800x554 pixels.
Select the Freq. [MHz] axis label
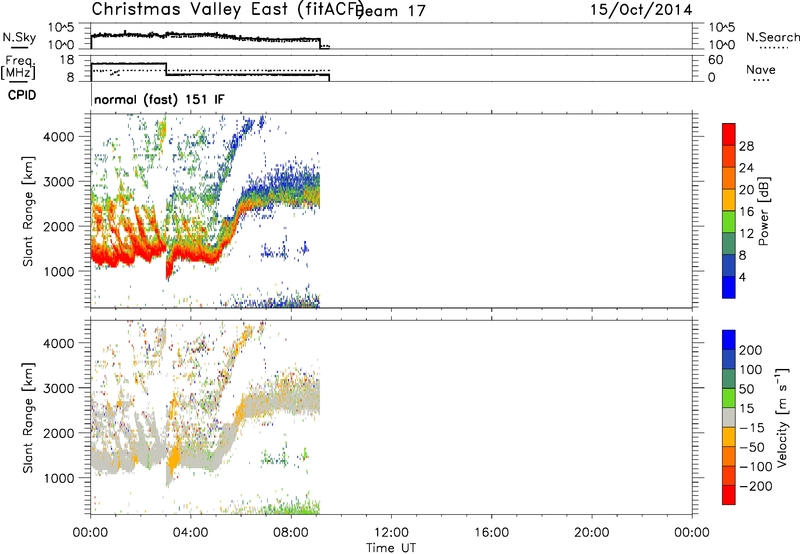tap(18, 68)
